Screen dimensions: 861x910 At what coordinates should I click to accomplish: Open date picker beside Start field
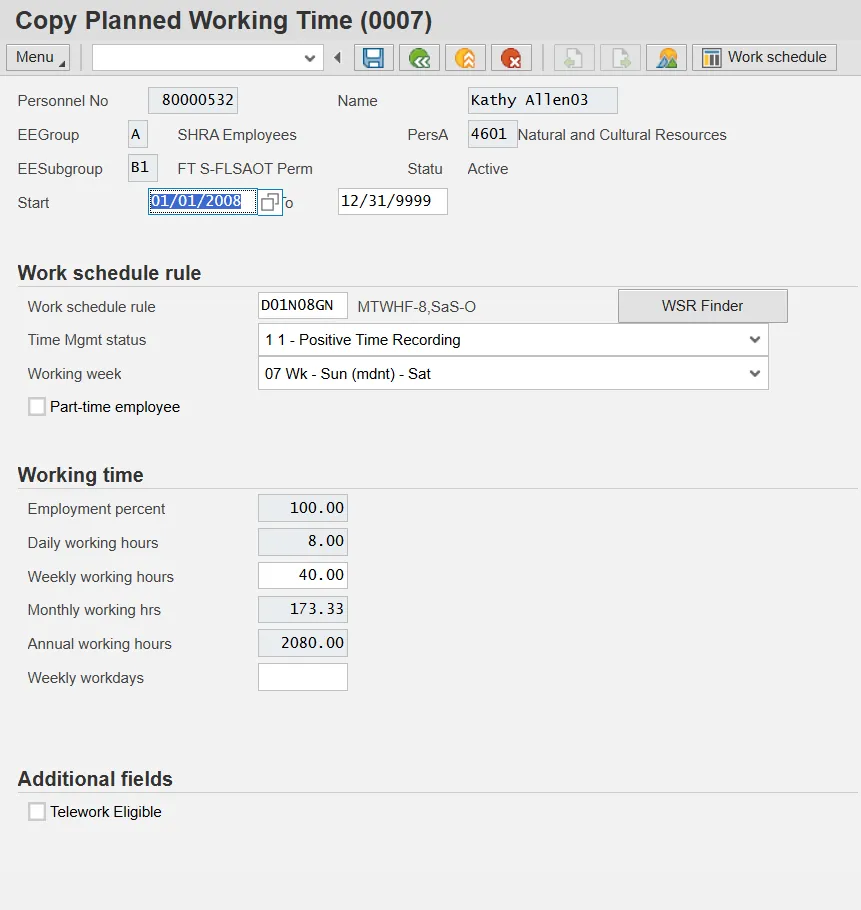[270, 203]
